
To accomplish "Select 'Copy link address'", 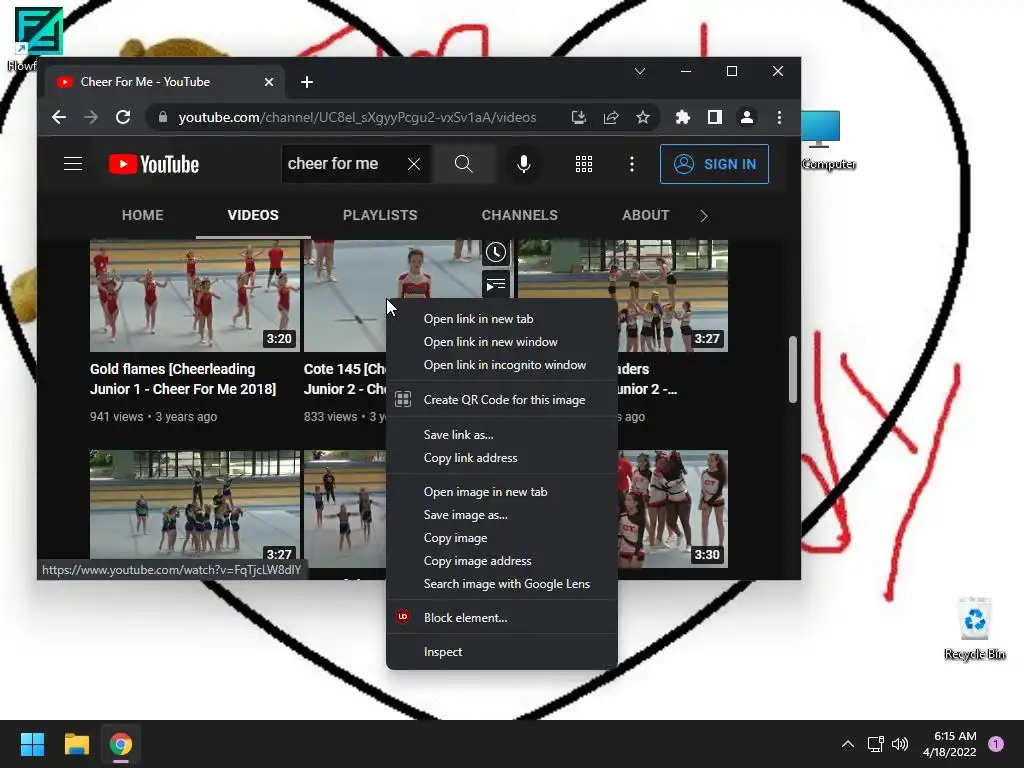I will click(502, 458).
